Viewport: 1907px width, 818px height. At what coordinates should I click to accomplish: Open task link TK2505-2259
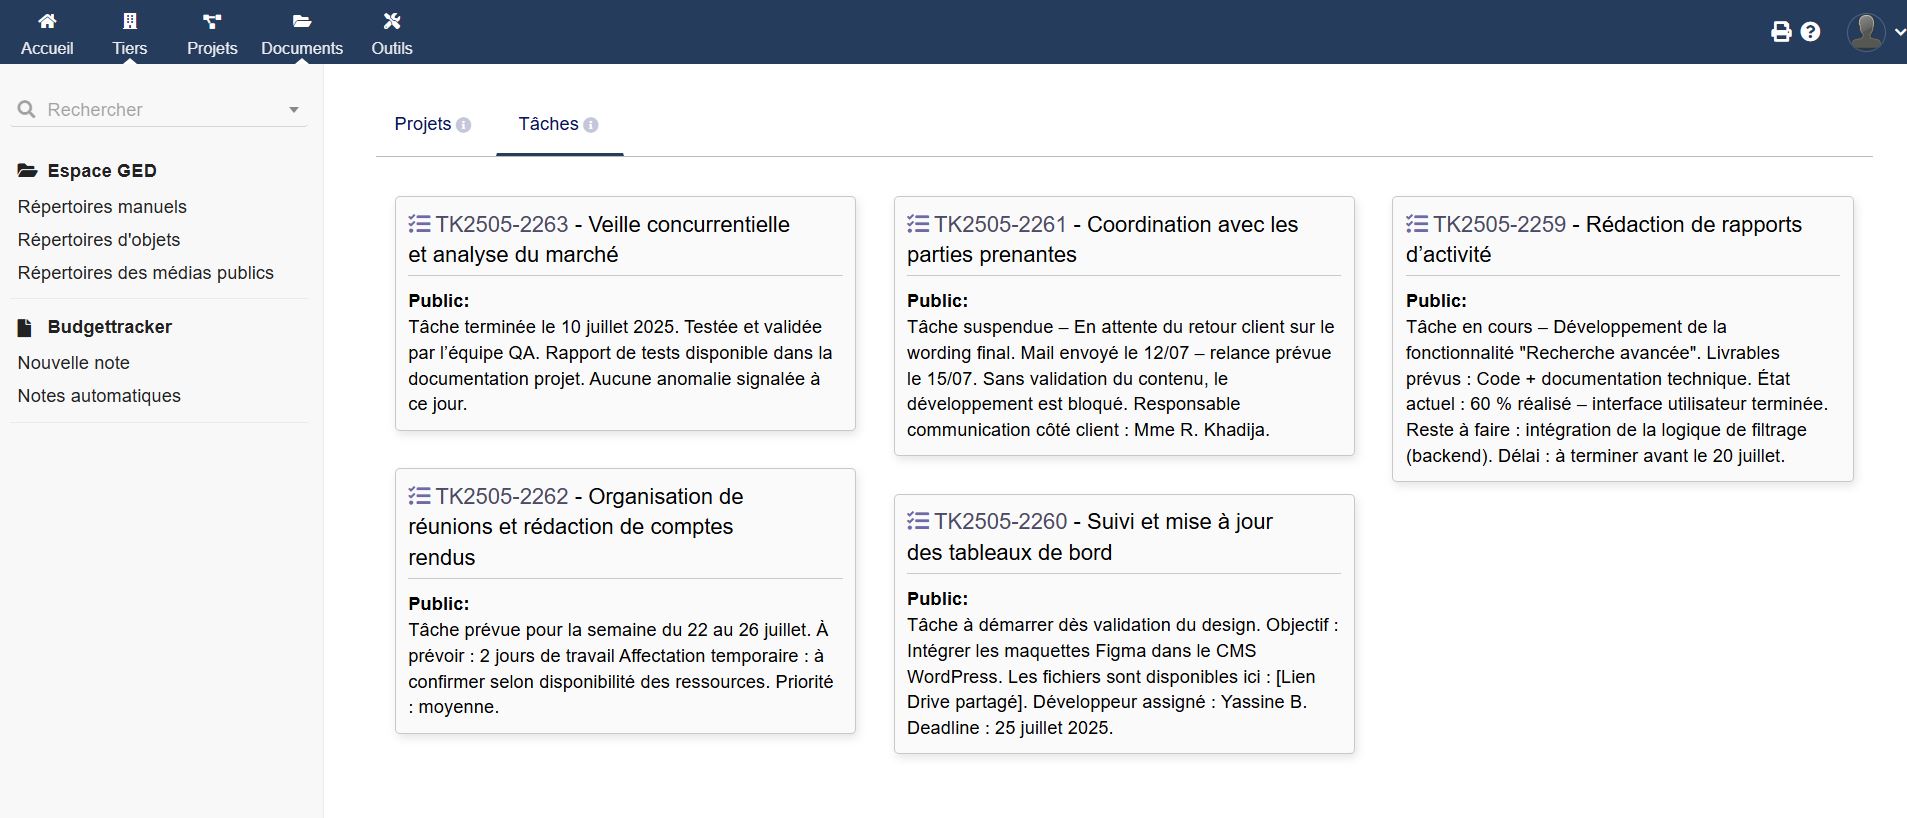click(x=1499, y=224)
